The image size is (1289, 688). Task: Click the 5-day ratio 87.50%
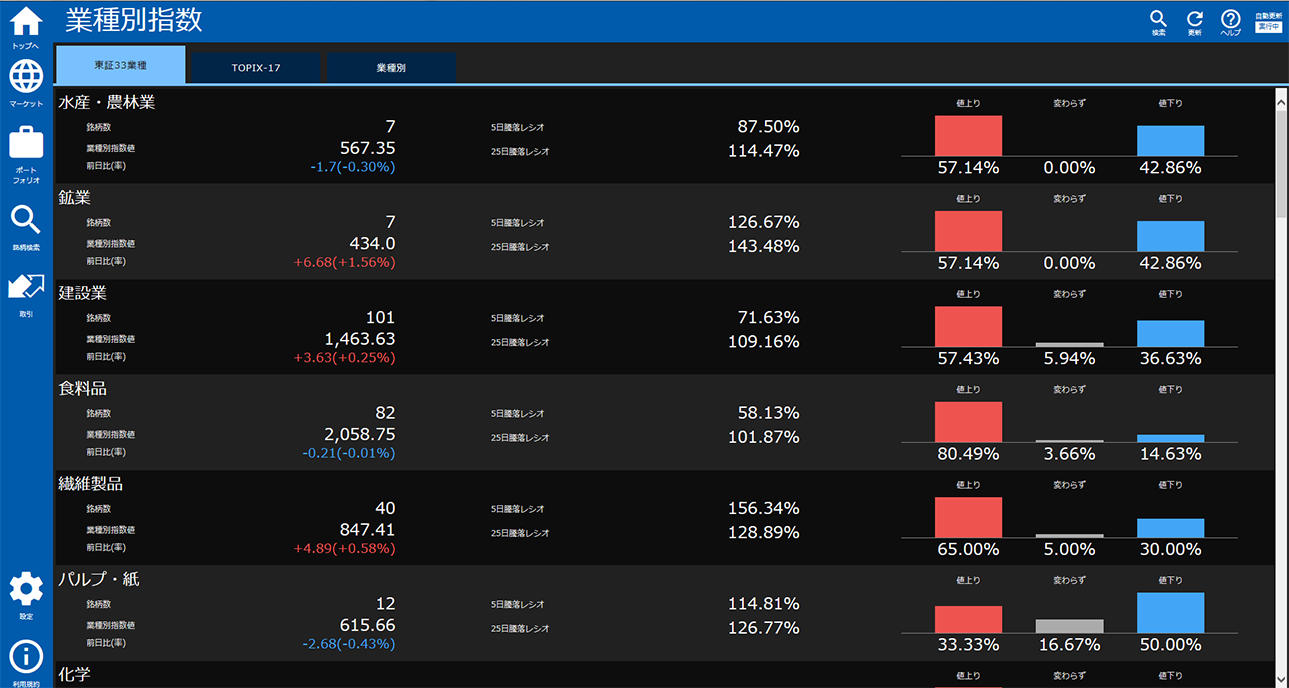pyautogui.click(x=768, y=127)
